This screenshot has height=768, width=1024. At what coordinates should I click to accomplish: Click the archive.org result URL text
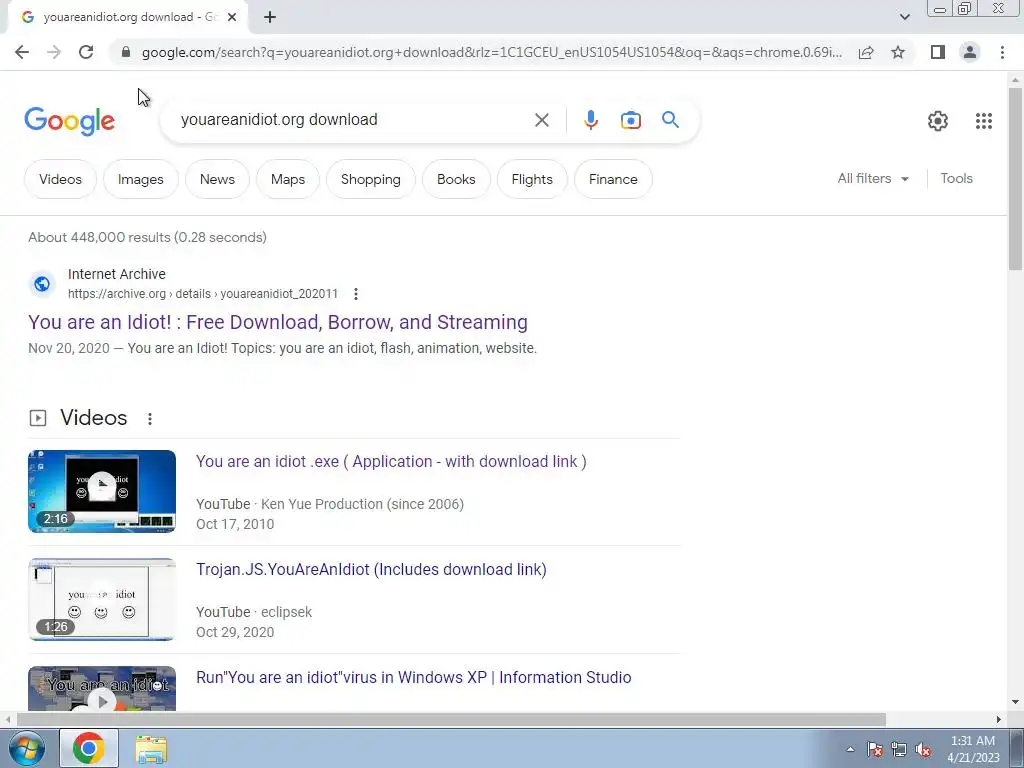click(x=202, y=294)
